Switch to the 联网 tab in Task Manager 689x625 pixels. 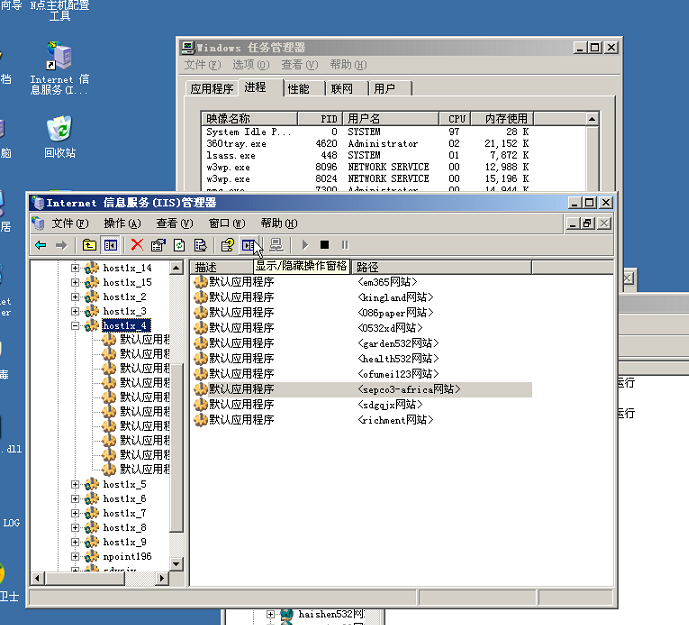tap(342, 89)
